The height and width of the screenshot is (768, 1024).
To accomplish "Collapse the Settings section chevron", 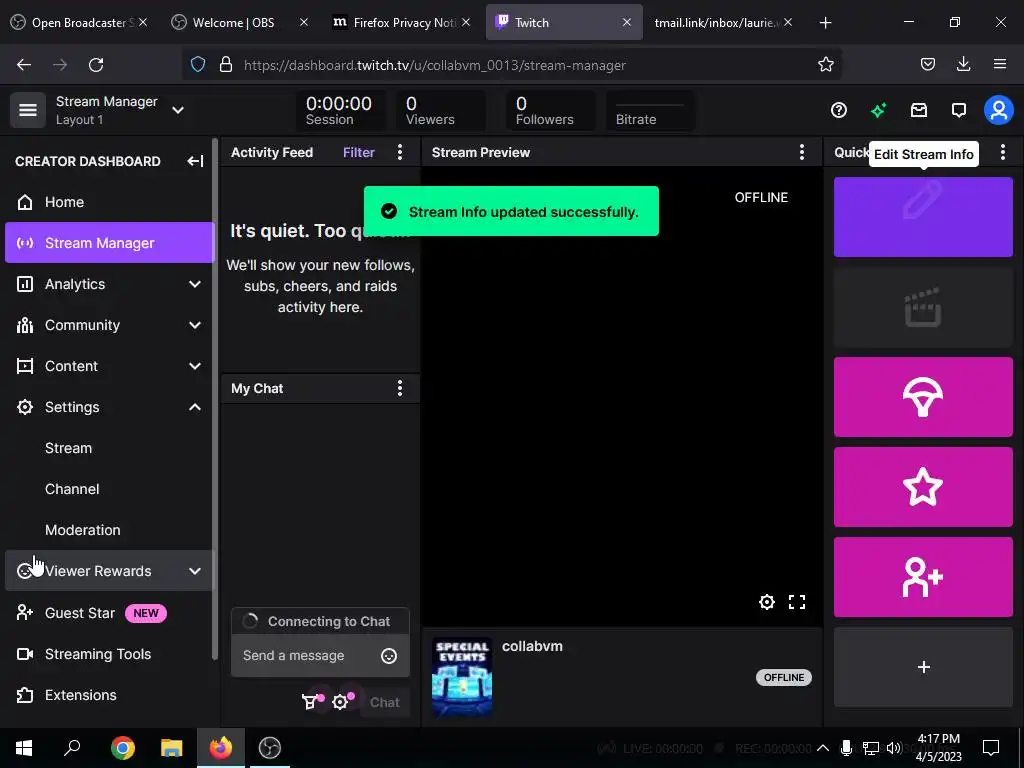I will (195, 408).
